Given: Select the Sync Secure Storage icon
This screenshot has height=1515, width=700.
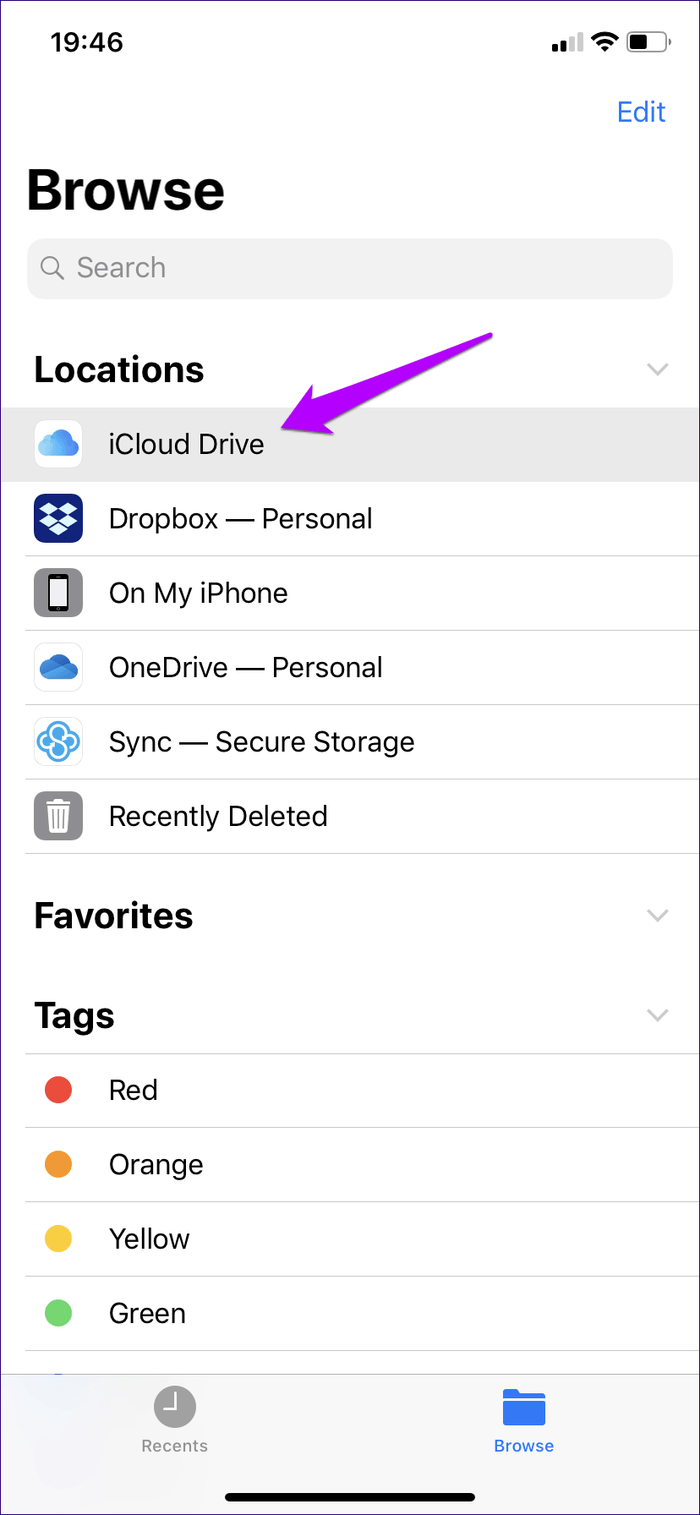Looking at the screenshot, I should (58, 741).
